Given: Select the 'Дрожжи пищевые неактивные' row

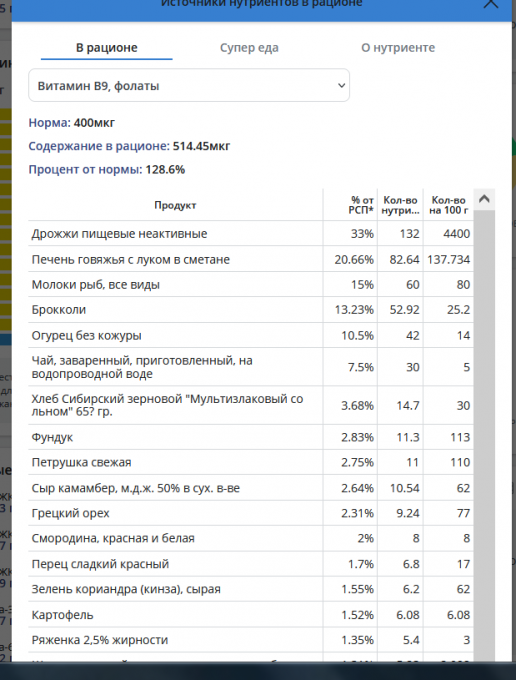Looking at the screenshot, I should click(251, 233).
